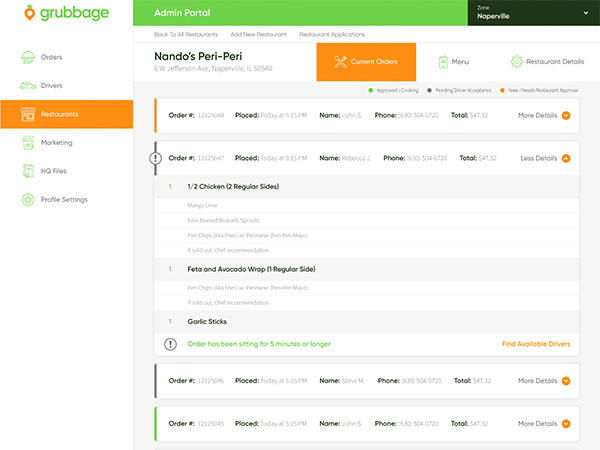Click More Details for John S. order 12125048
The image size is (600, 450).
(x=537, y=115)
